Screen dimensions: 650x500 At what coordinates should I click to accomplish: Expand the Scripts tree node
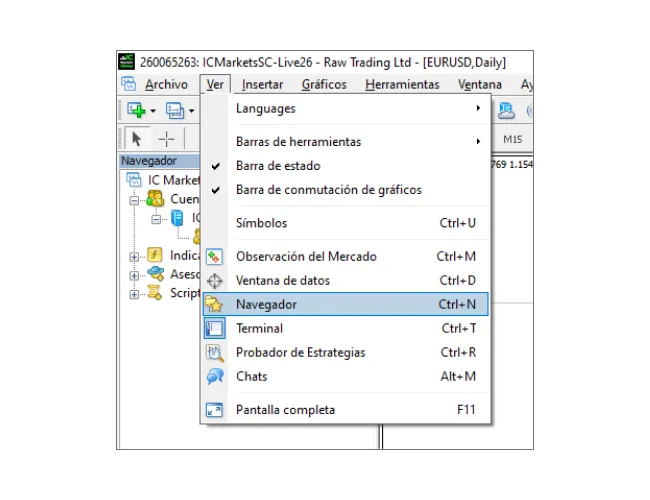click(x=134, y=295)
